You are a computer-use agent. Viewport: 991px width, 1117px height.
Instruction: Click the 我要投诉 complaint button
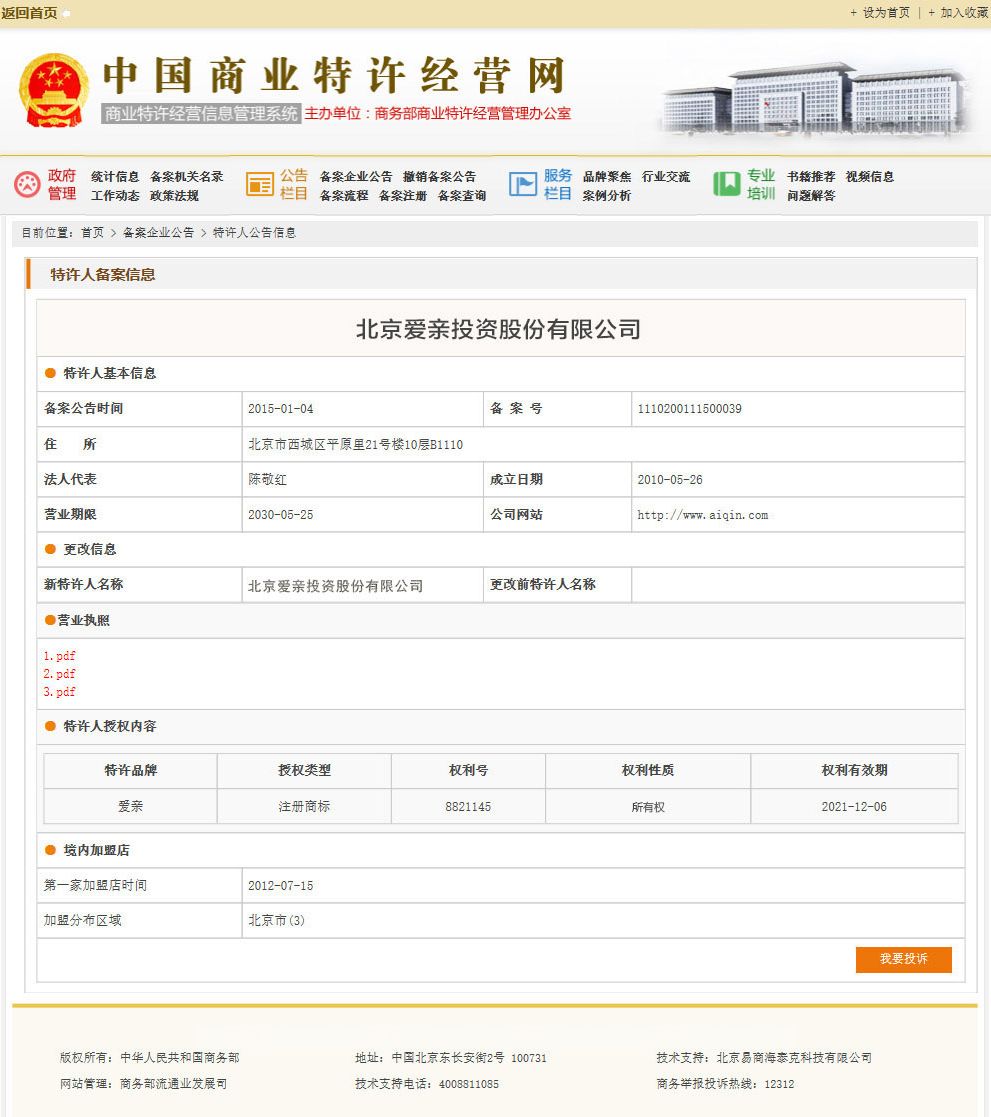(x=903, y=960)
